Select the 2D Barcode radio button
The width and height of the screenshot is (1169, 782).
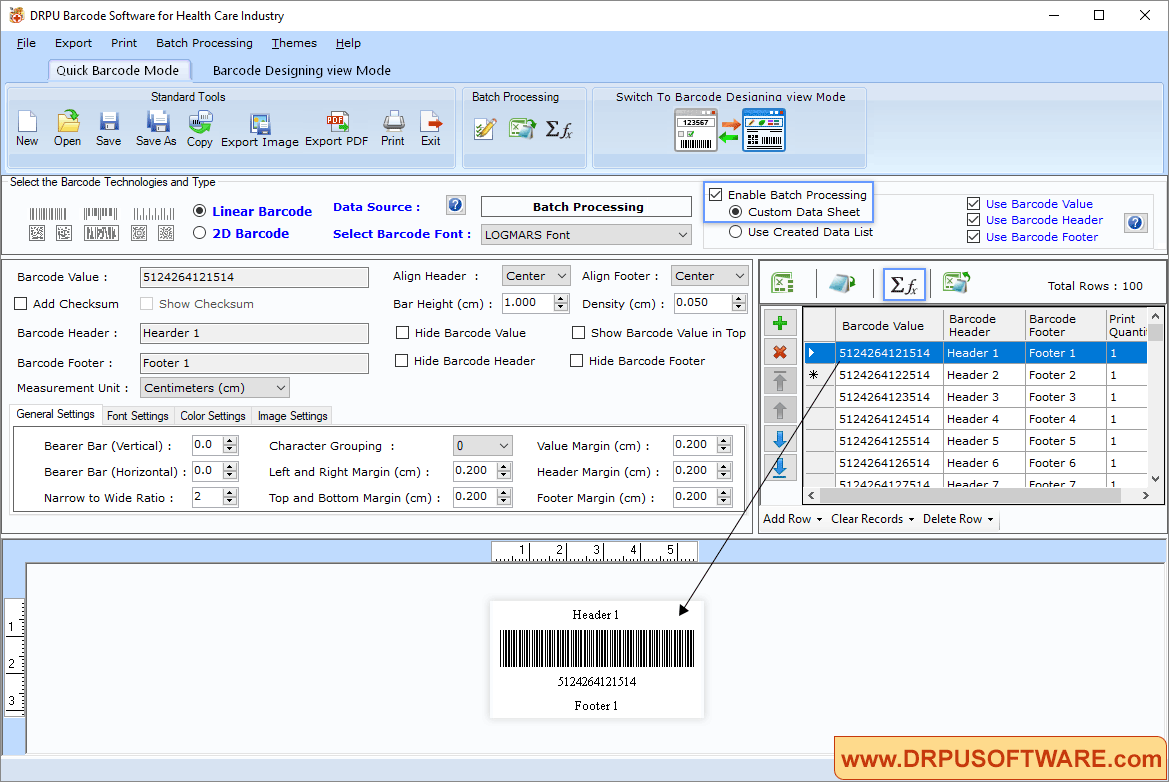199,232
